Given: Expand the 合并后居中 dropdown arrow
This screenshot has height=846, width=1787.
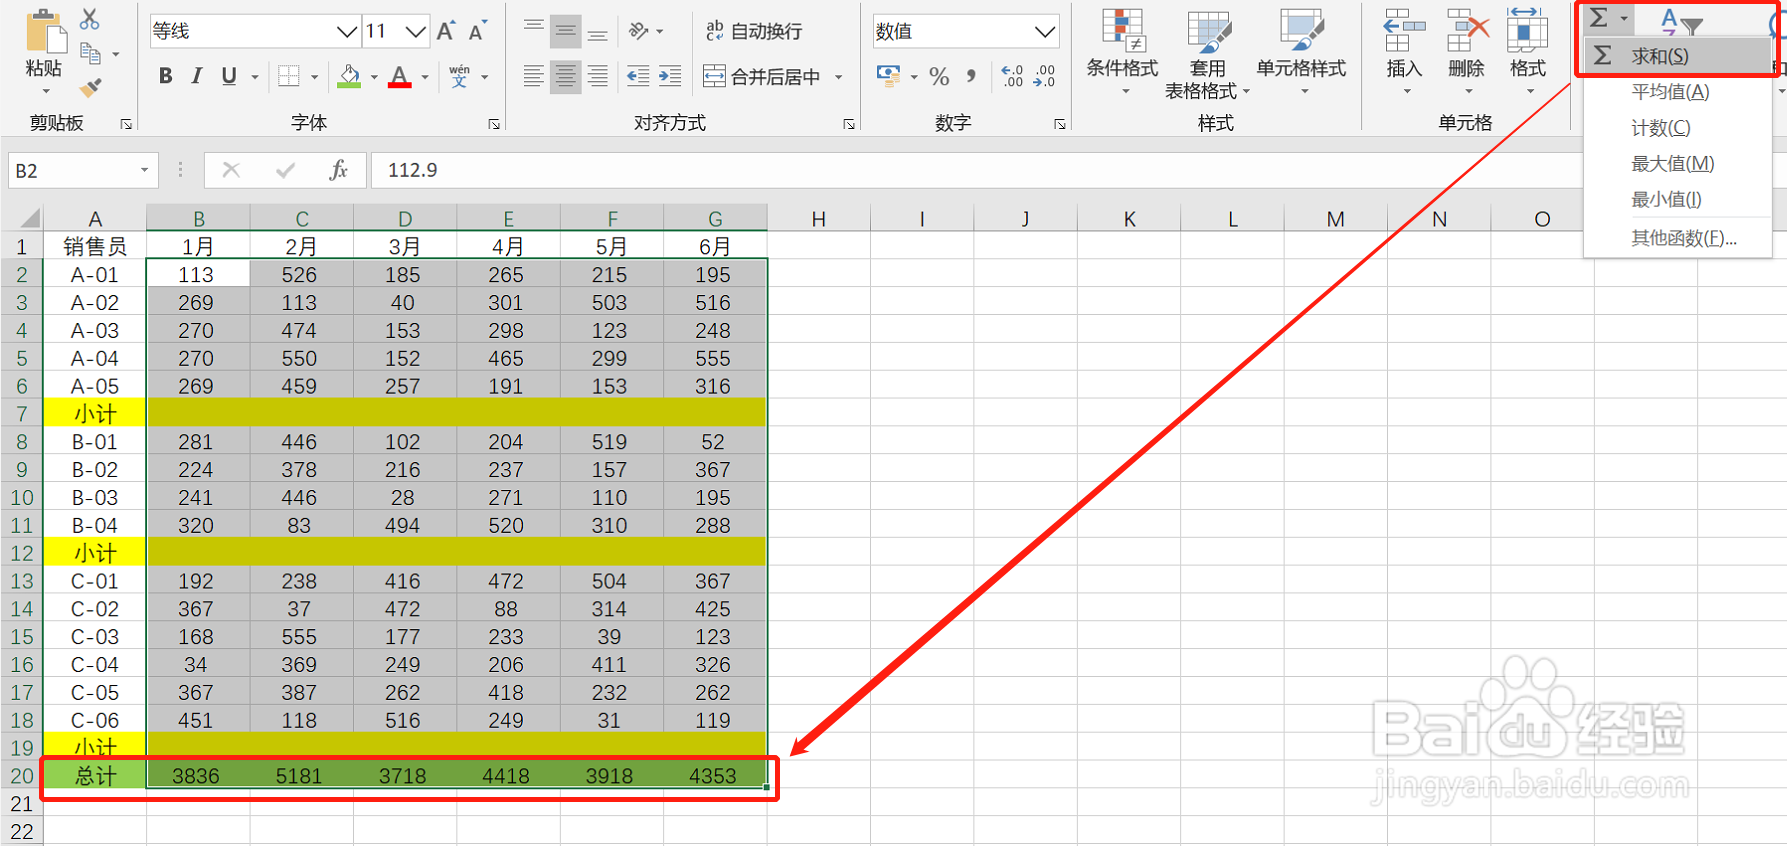Looking at the screenshot, I should tap(838, 76).
